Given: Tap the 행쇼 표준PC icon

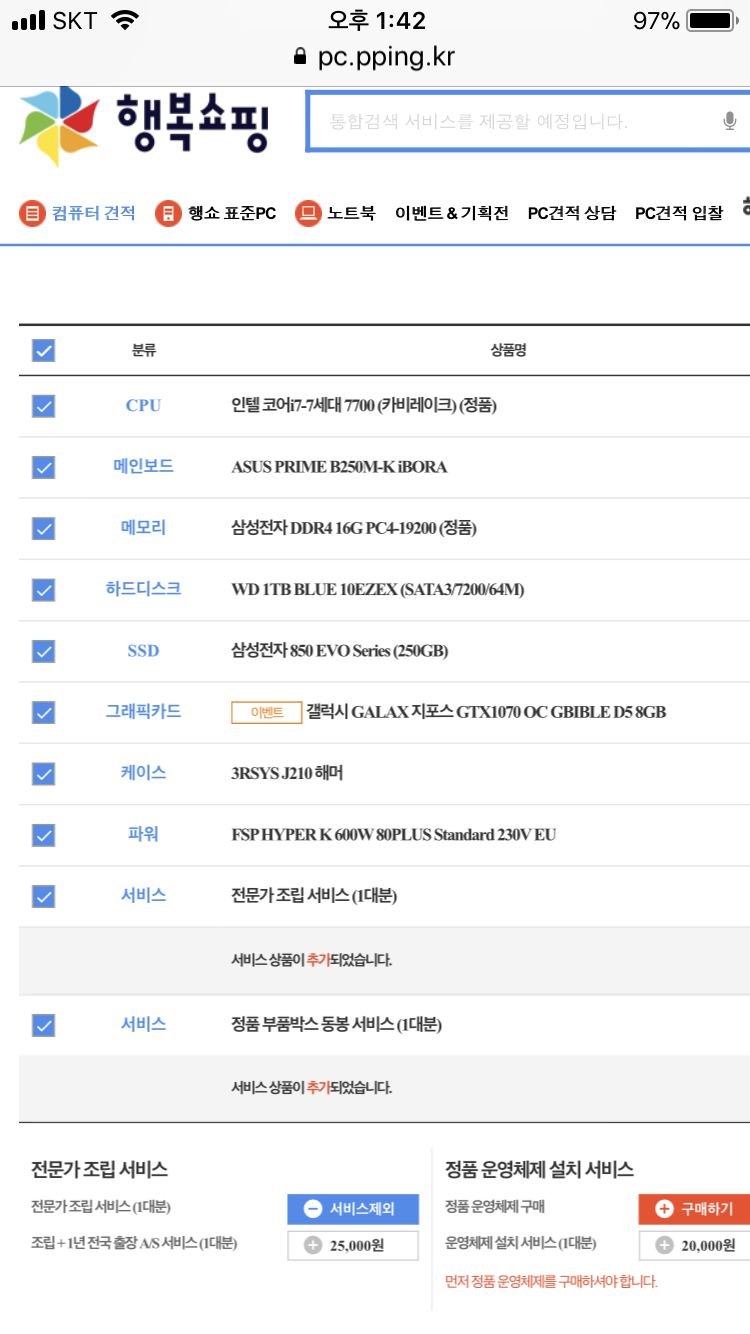Looking at the screenshot, I should pyautogui.click(x=168, y=213).
